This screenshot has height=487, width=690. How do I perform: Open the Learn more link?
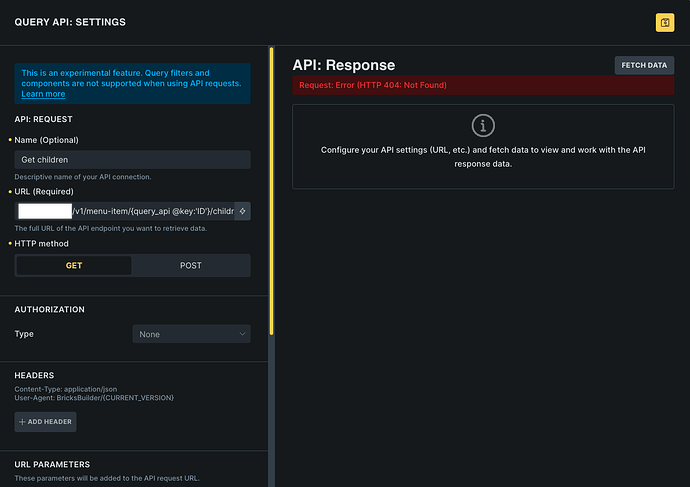pos(43,94)
